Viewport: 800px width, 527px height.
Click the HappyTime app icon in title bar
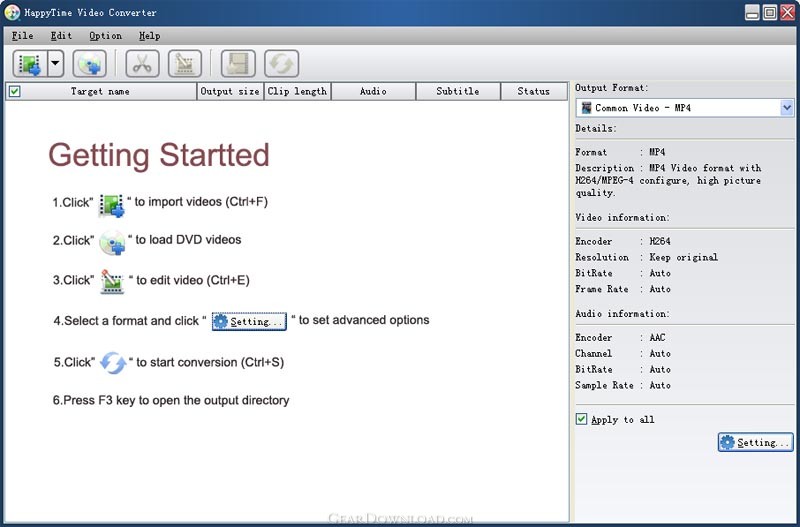tap(12, 13)
